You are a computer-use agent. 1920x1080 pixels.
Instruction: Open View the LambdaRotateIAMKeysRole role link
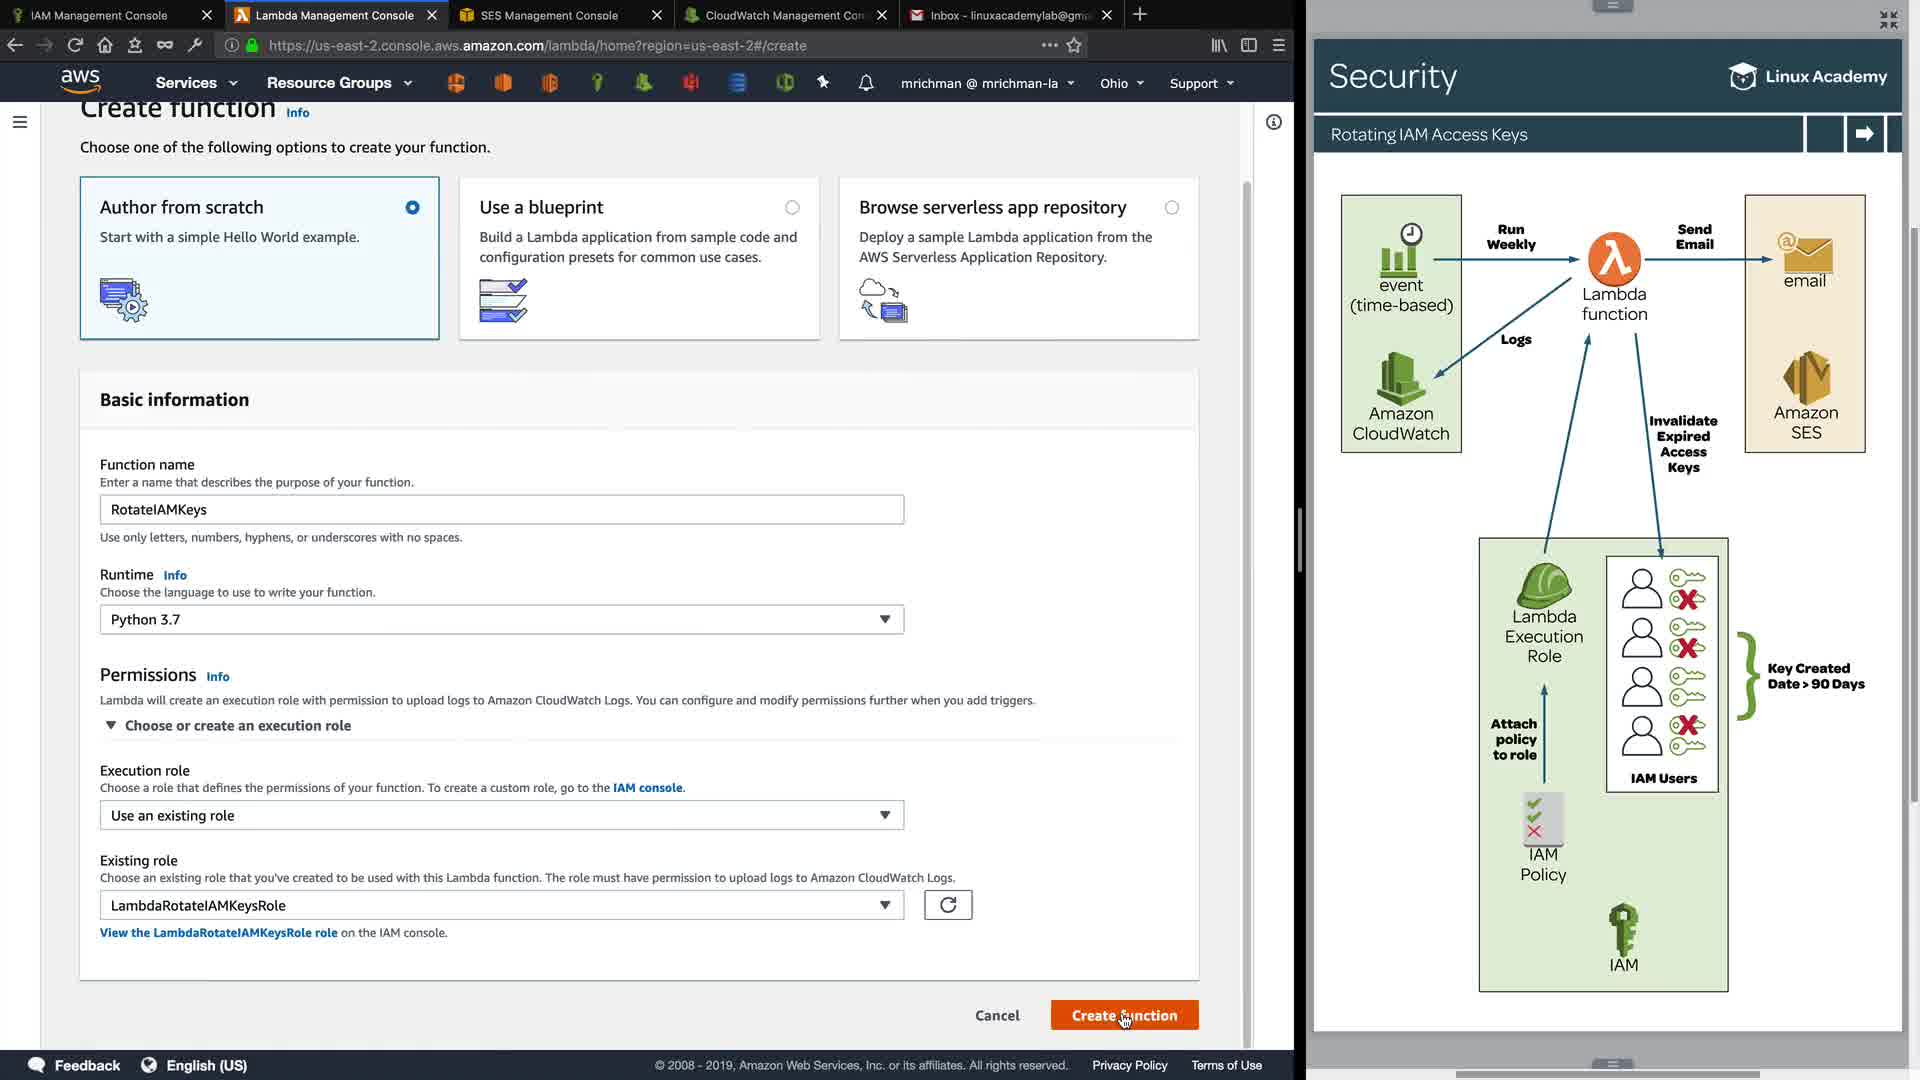[x=218, y=933]
